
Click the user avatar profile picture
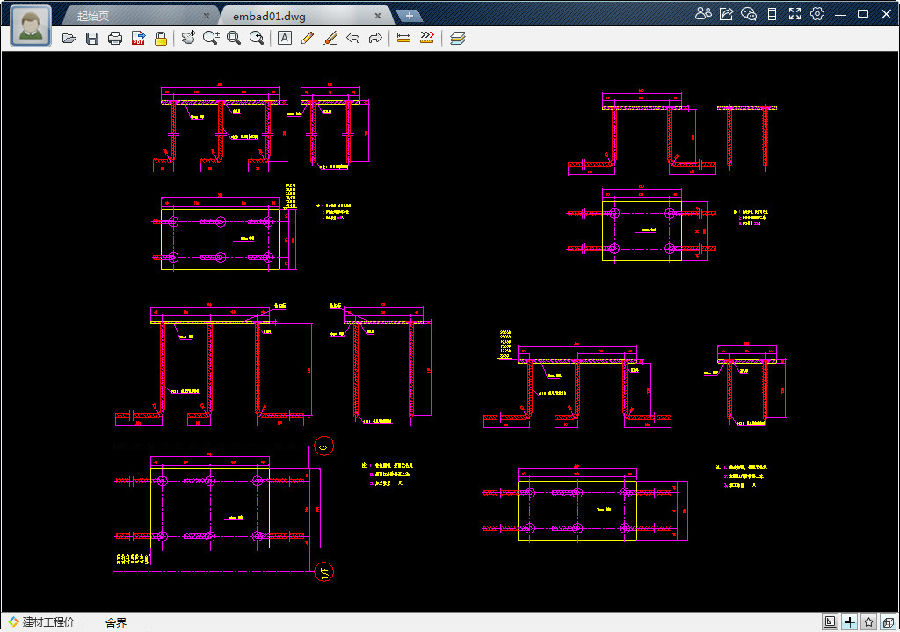tap(31, 26)
